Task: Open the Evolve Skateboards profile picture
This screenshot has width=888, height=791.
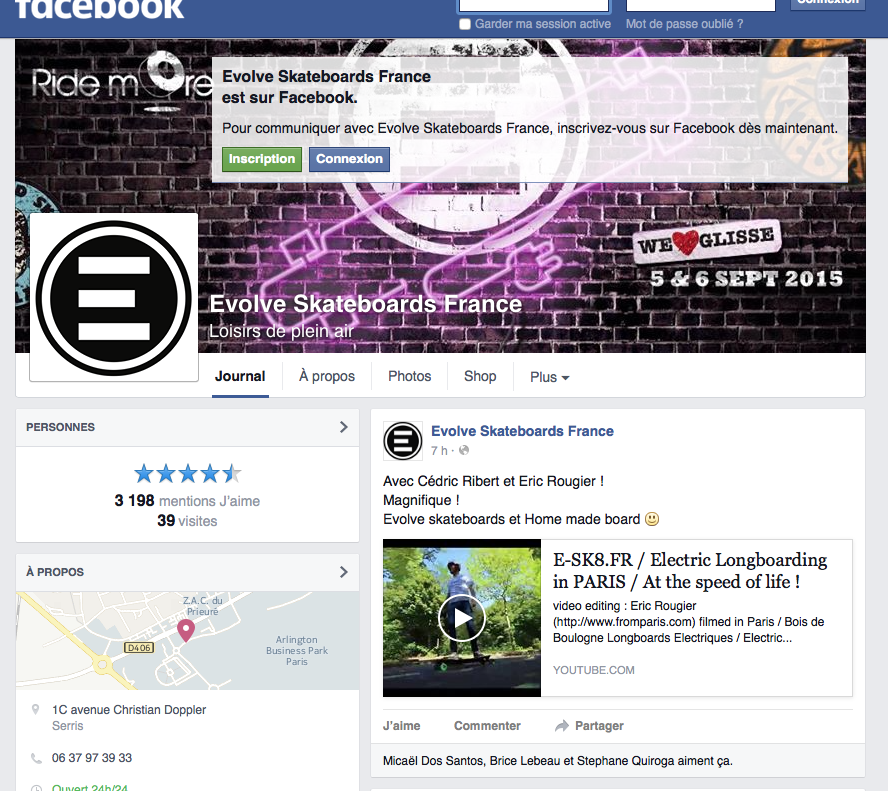Action: tap(114, 297)
